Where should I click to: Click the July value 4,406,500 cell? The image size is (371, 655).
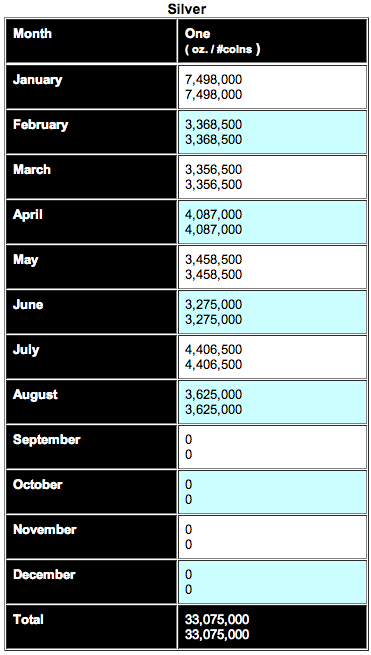point(272,358)
